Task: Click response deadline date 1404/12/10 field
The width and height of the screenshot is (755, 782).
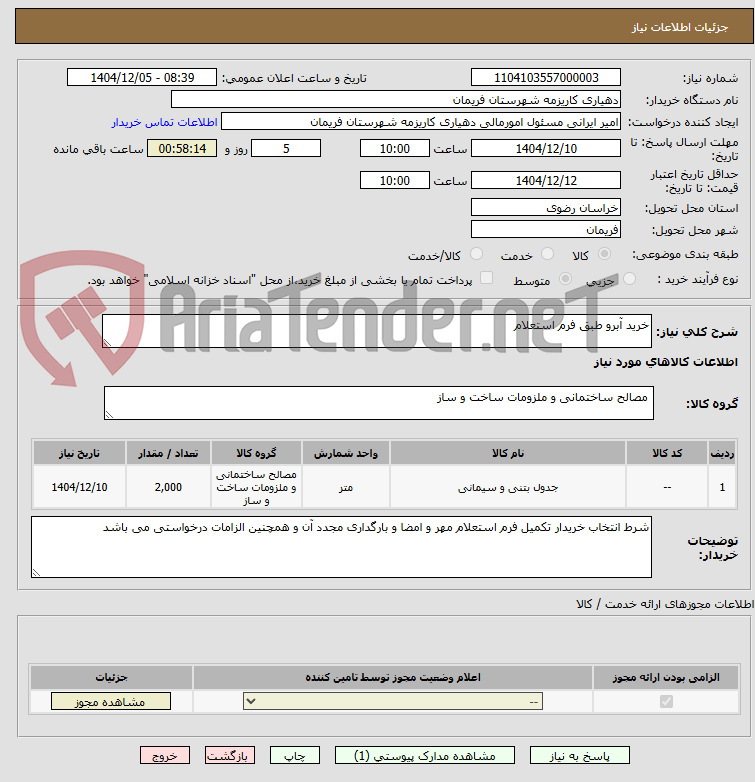Action: [x=546, y=149]
